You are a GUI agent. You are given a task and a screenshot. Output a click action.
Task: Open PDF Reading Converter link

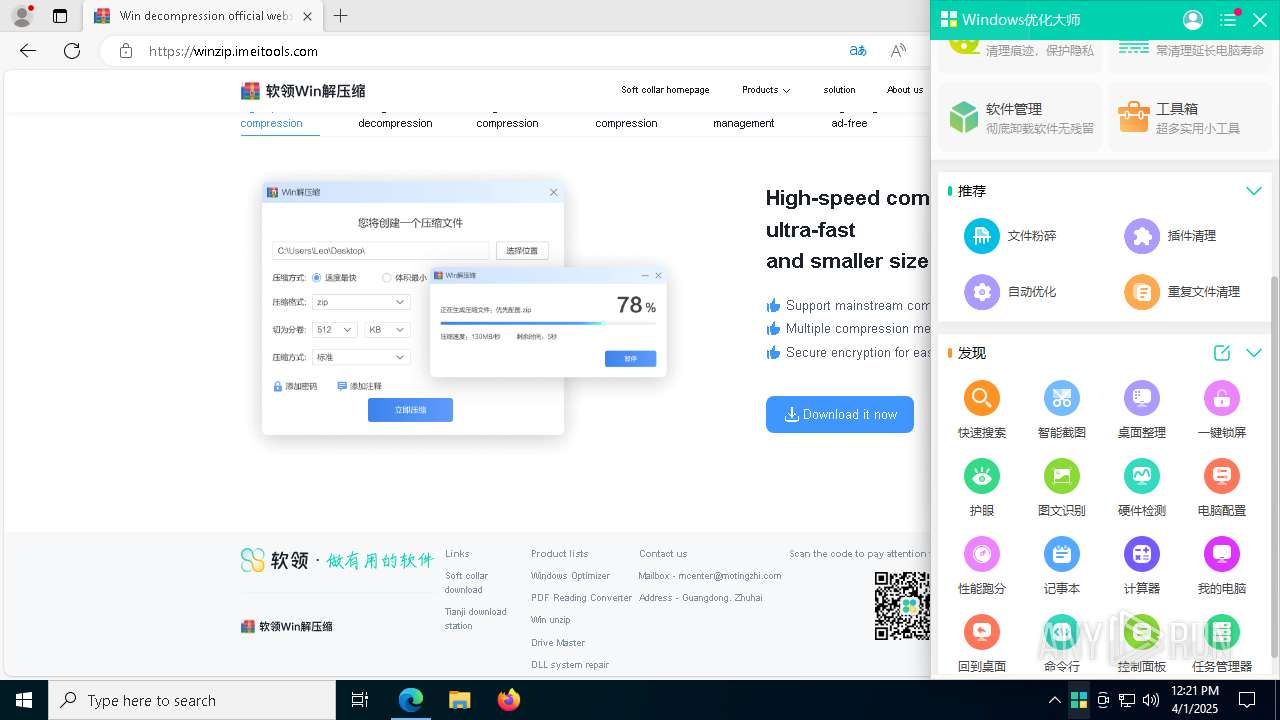pos(581,598)
